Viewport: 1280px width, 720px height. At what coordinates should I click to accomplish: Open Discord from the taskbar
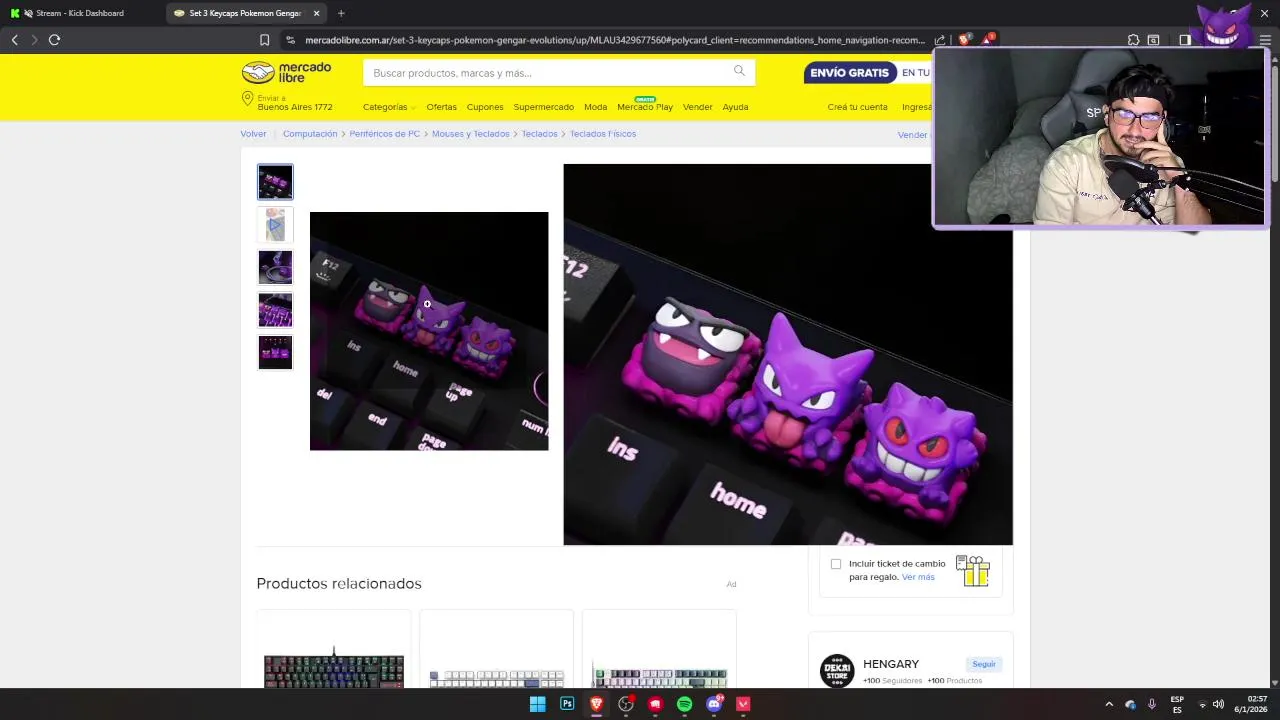click(x=714, y=704)
